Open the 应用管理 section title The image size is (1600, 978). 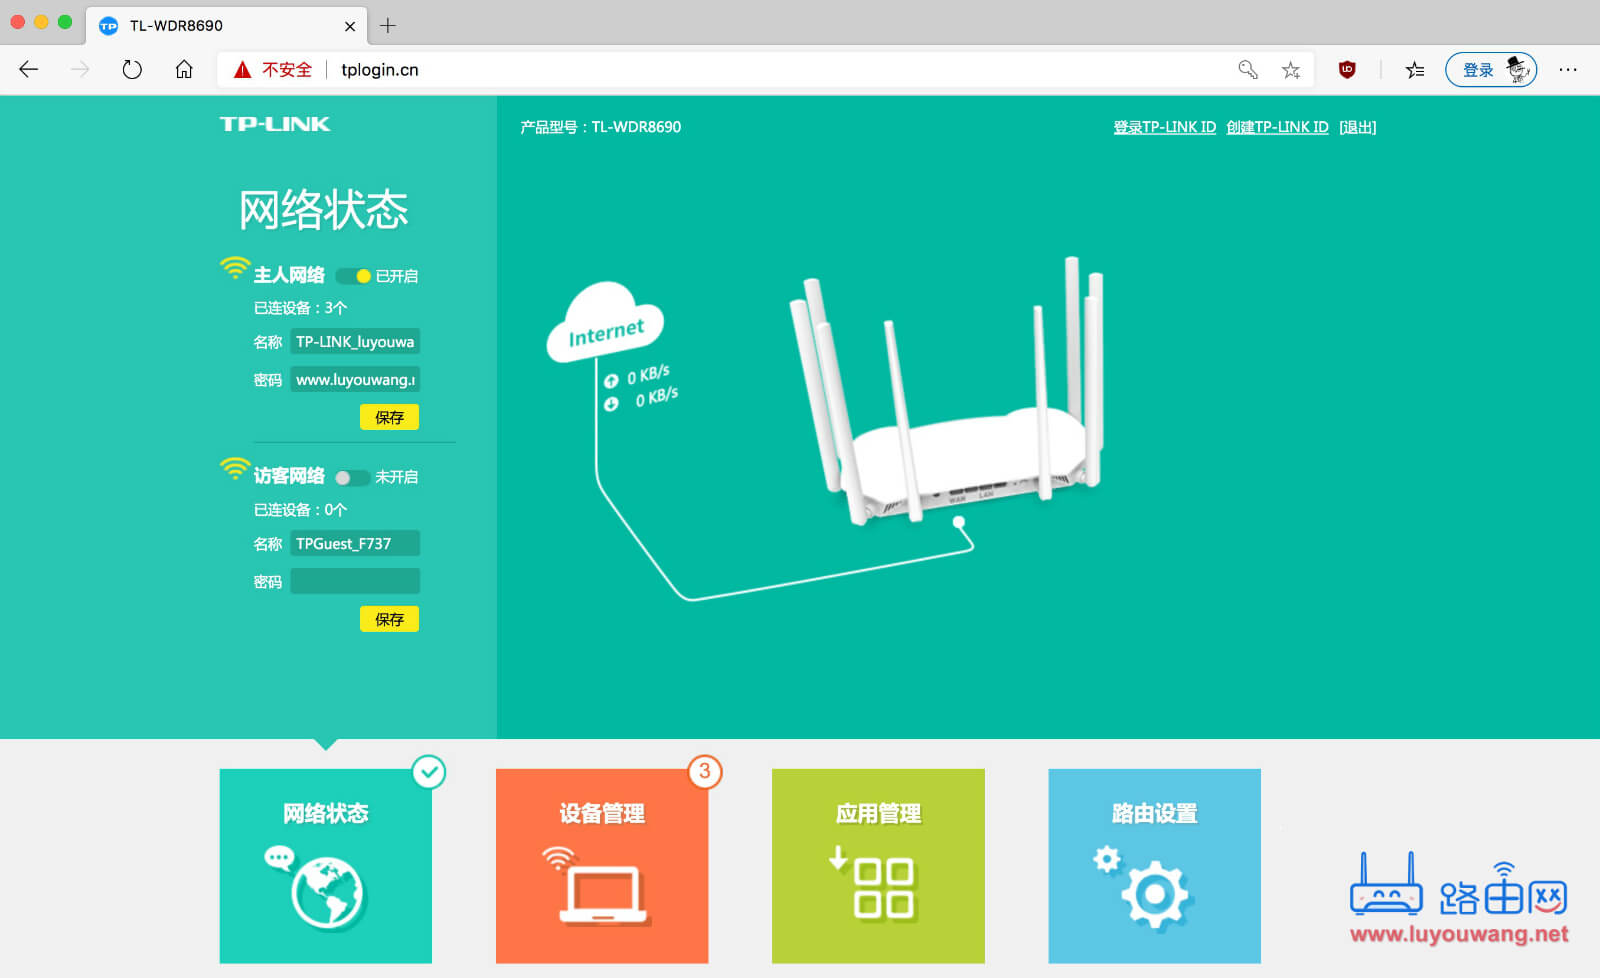pos(879,814)
